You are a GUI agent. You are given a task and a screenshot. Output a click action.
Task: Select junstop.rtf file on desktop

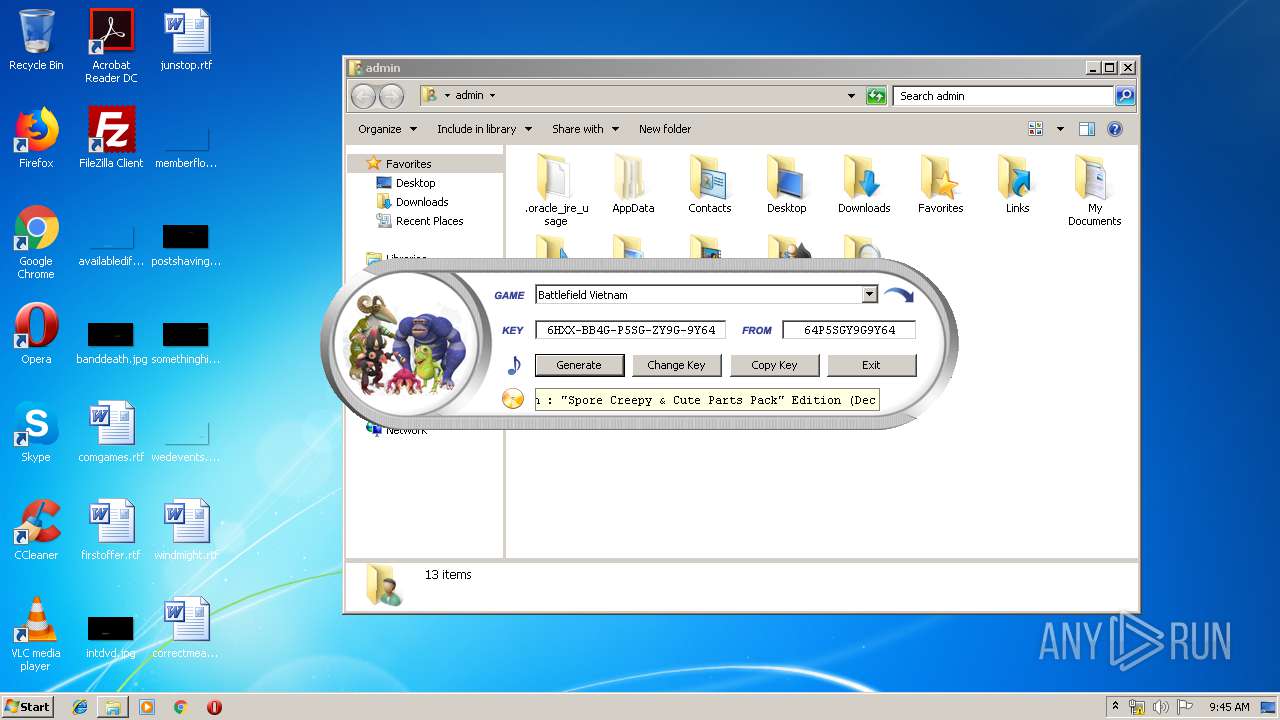186,40
